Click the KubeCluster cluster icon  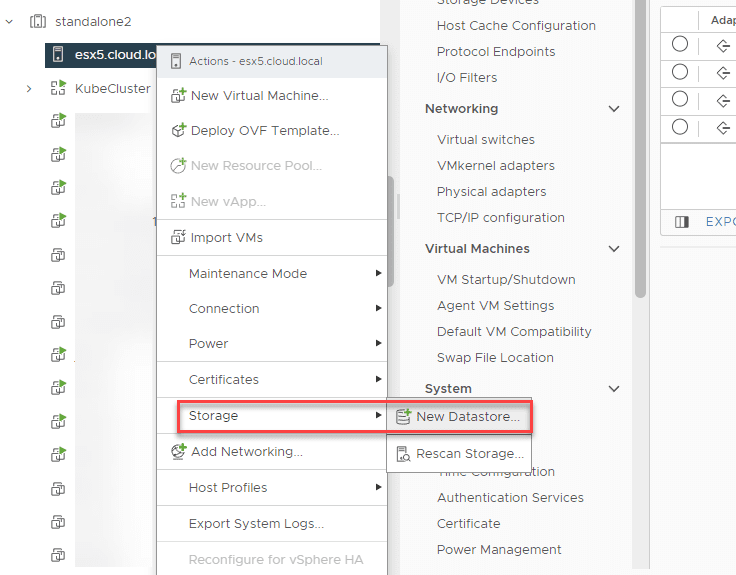coord(58,88)
